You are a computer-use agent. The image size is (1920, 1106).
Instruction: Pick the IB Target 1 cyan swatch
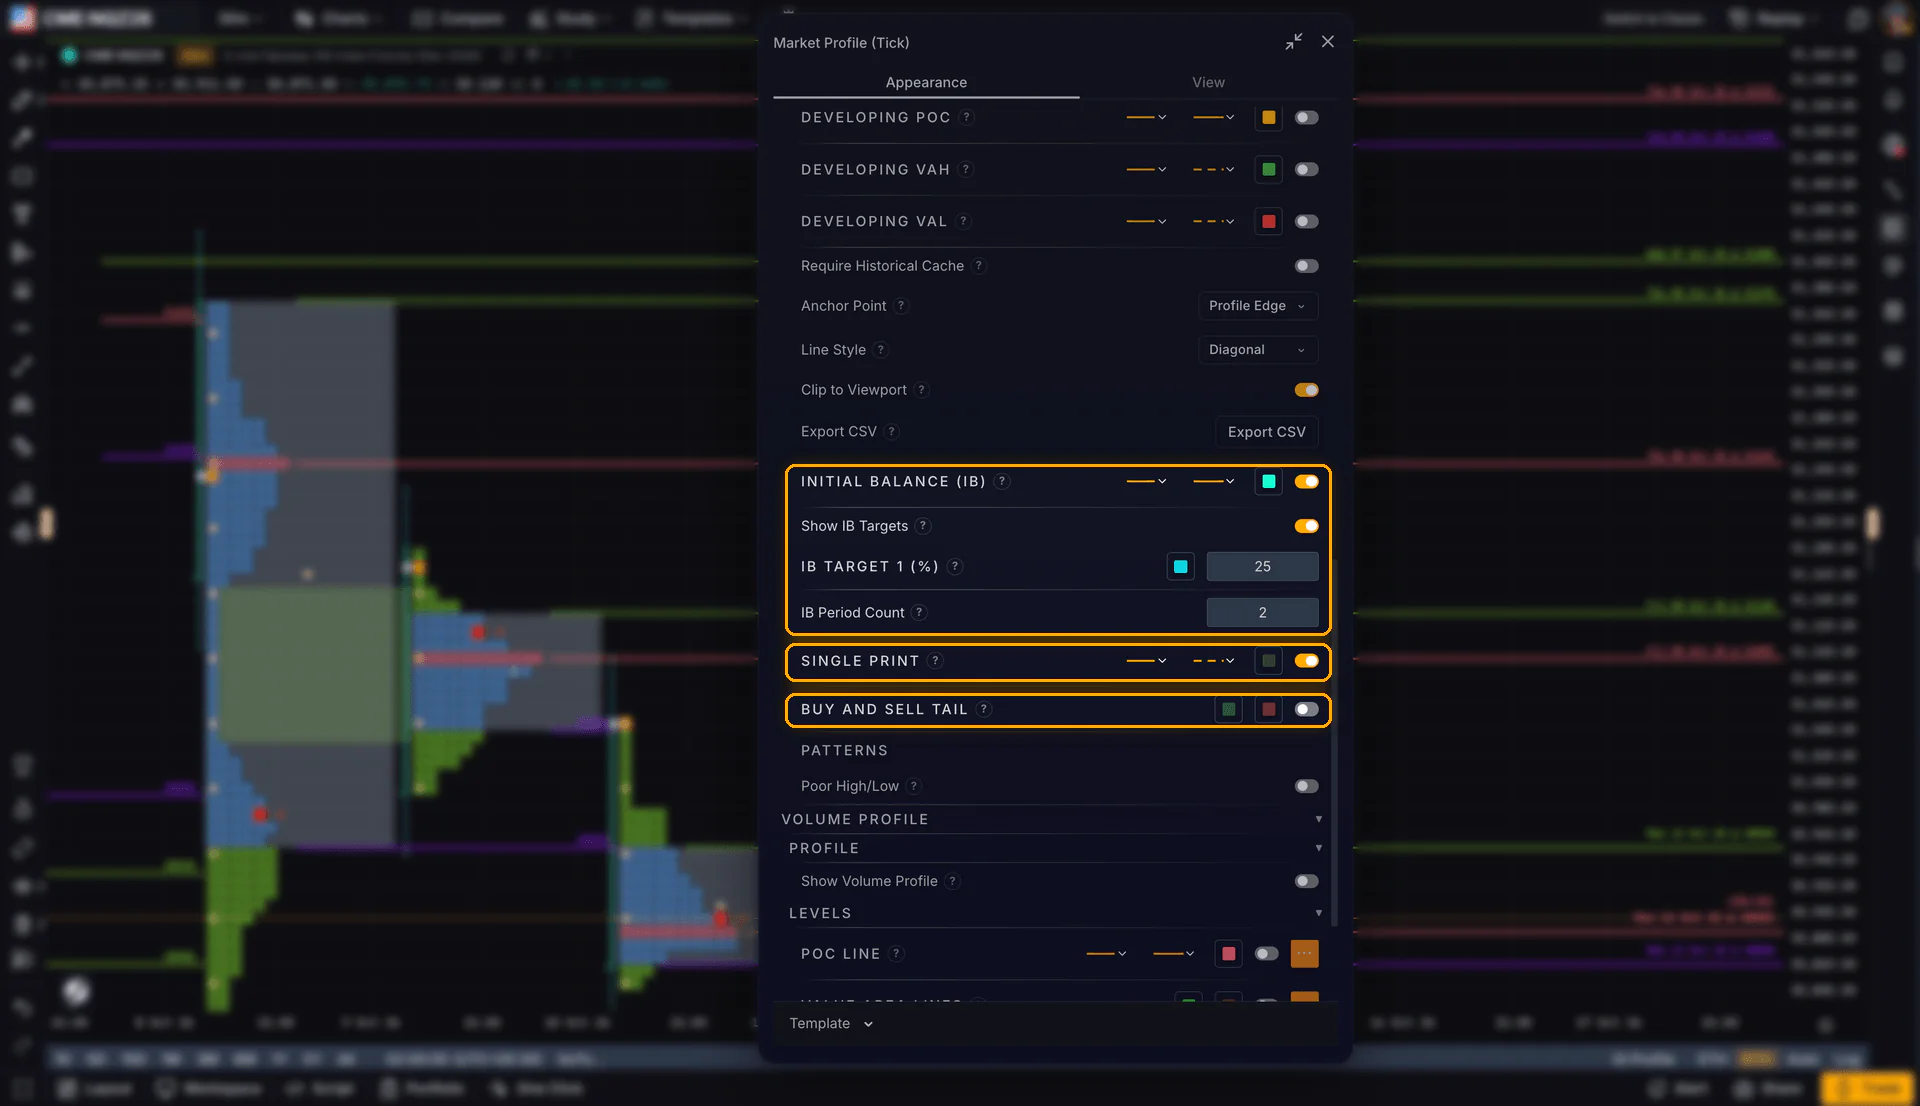[x=1181, y=567]
